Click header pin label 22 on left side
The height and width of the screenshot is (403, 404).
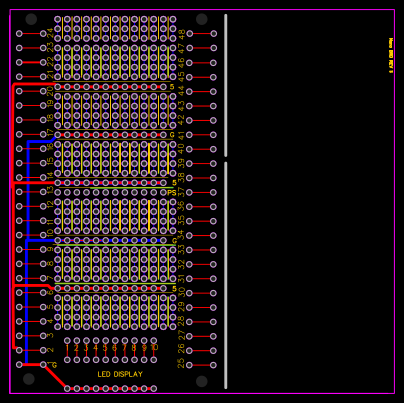[50, 61]
